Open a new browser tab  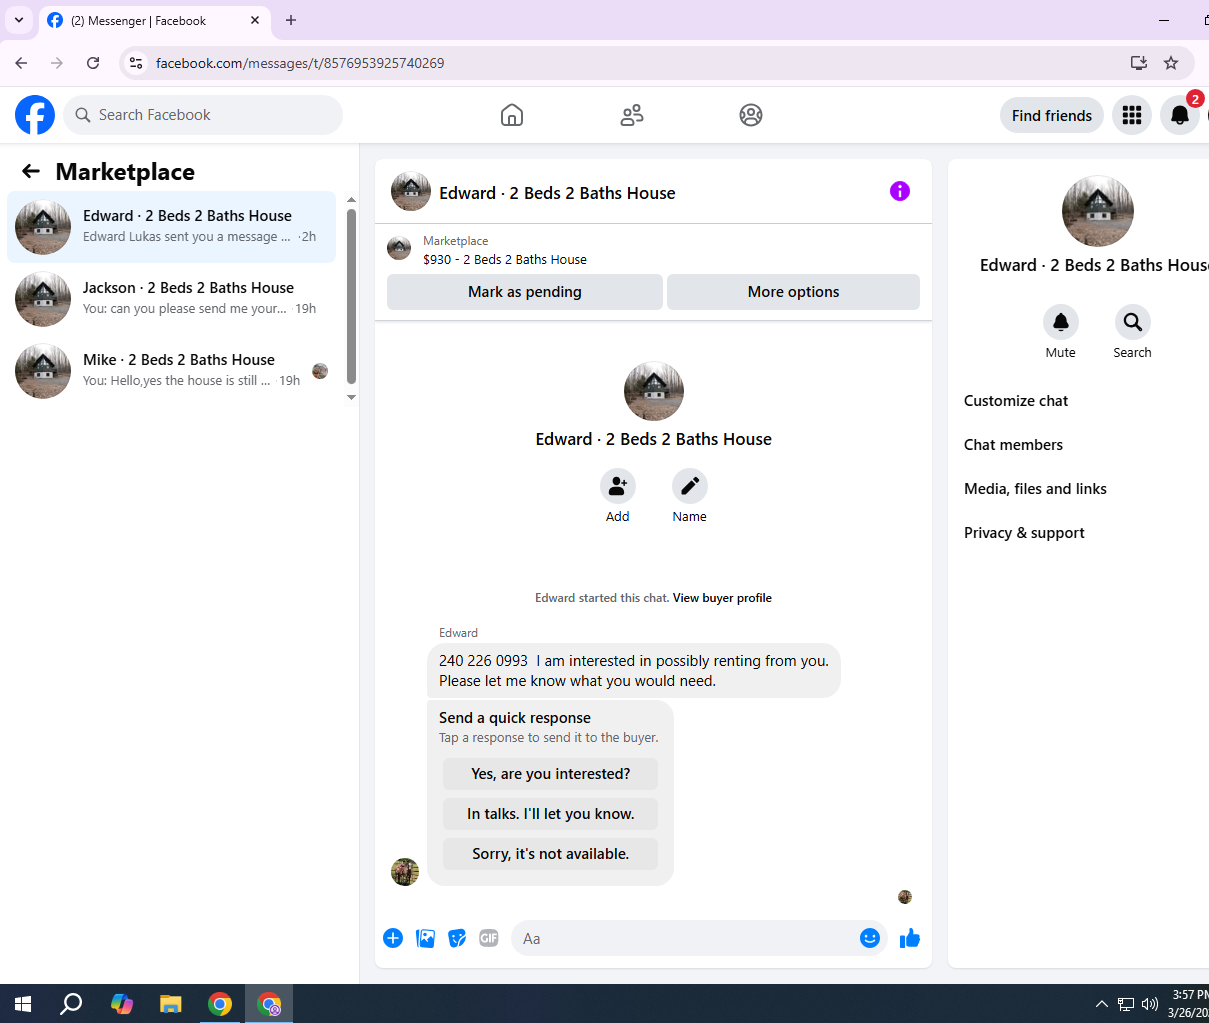(291, 20)
